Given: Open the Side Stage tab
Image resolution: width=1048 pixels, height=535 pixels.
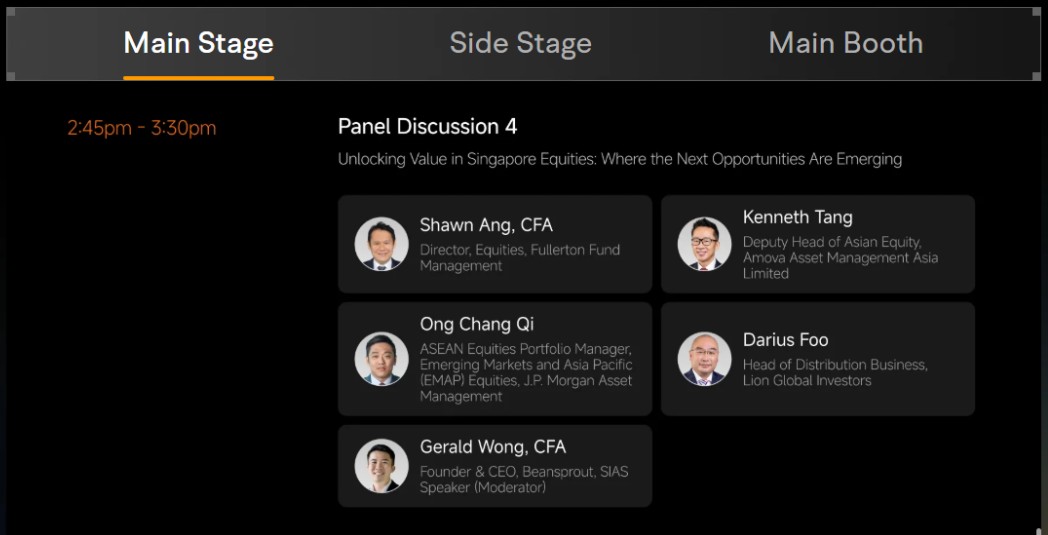Looking at the screenshot, I should [521, 43].
